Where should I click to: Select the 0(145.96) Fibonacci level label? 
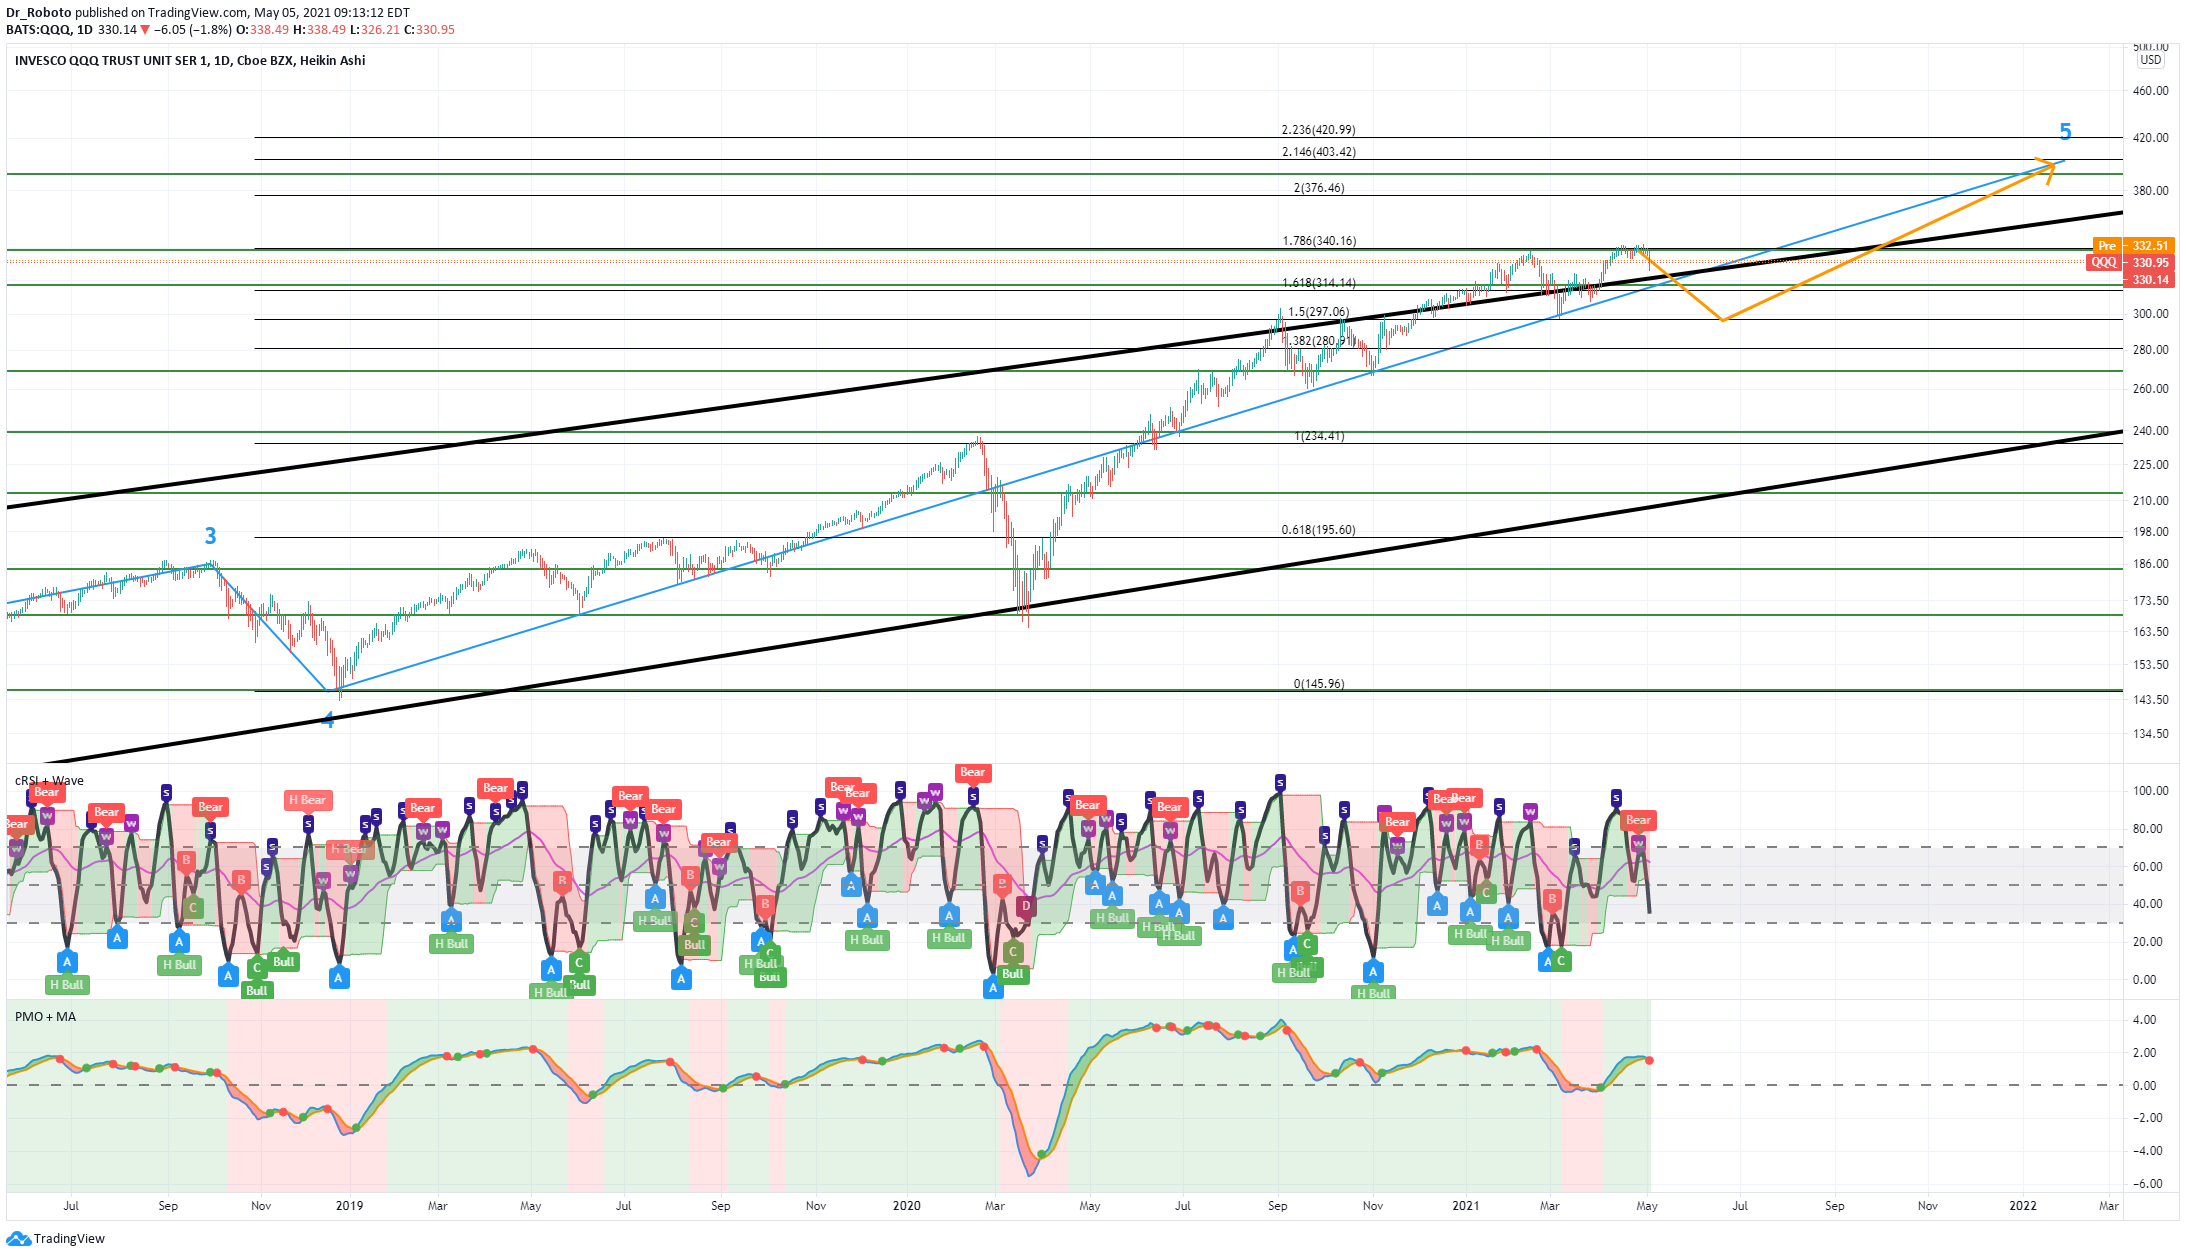(x=1318, y=684)
